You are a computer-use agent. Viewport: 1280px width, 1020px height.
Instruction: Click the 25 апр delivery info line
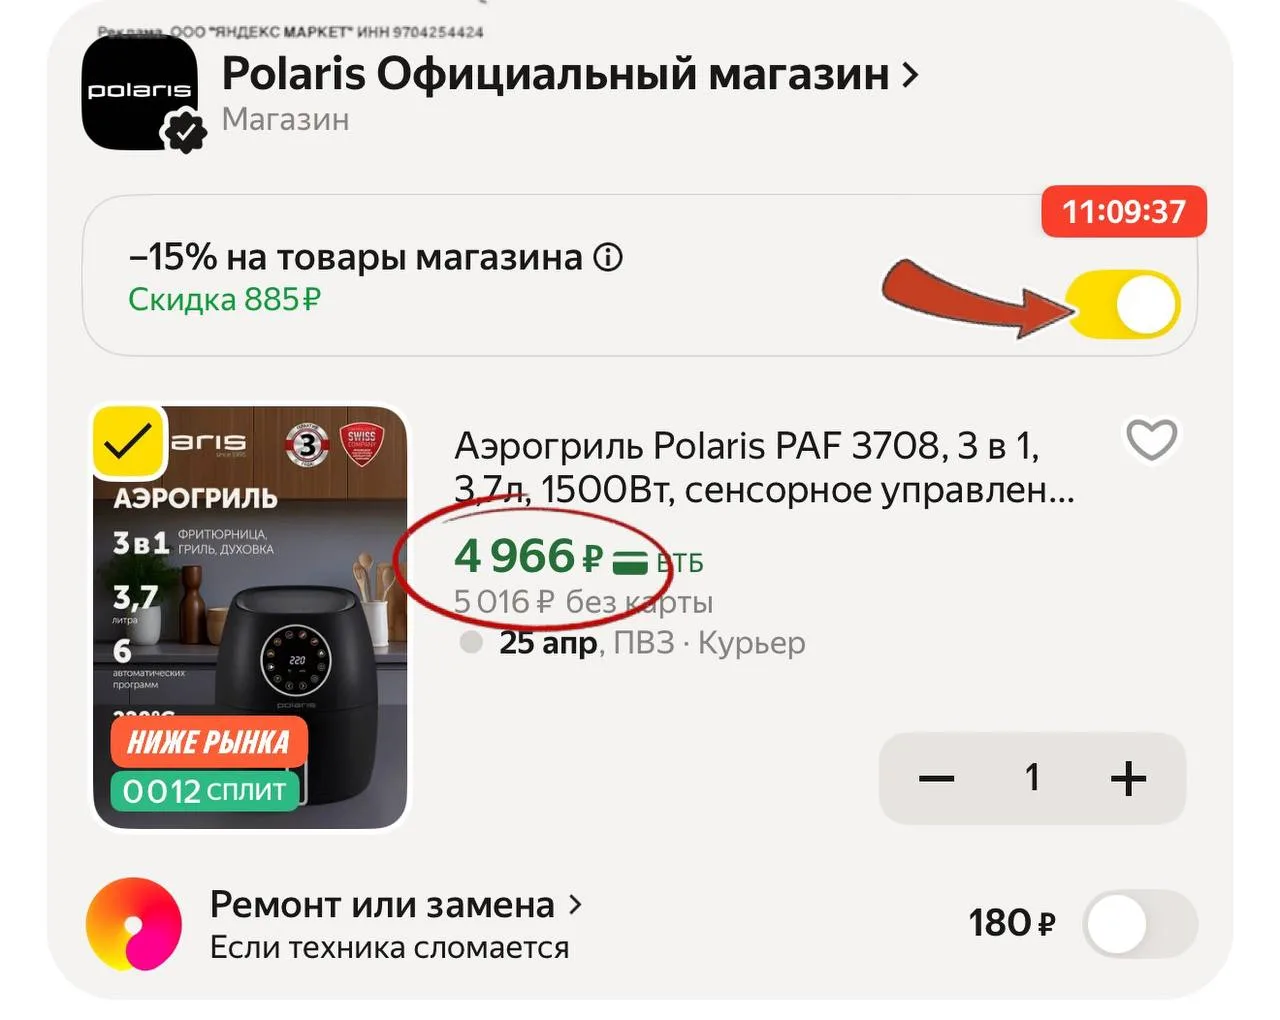pos(652,642)
